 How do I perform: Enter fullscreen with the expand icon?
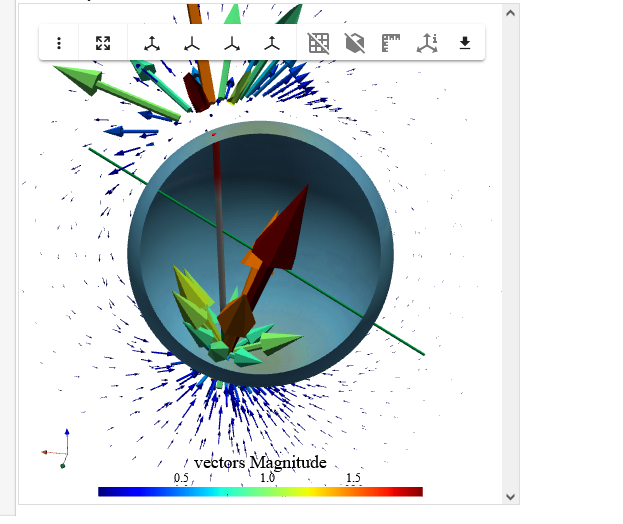point(103,43)
